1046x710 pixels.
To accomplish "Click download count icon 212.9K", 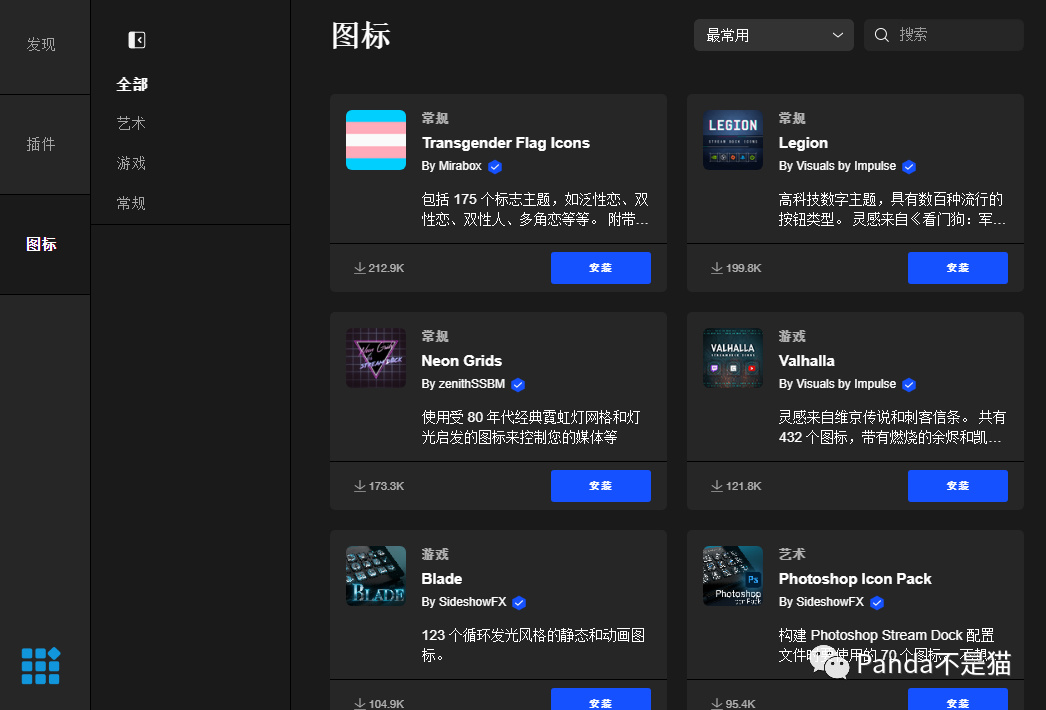I will click(x=360, y=268).
